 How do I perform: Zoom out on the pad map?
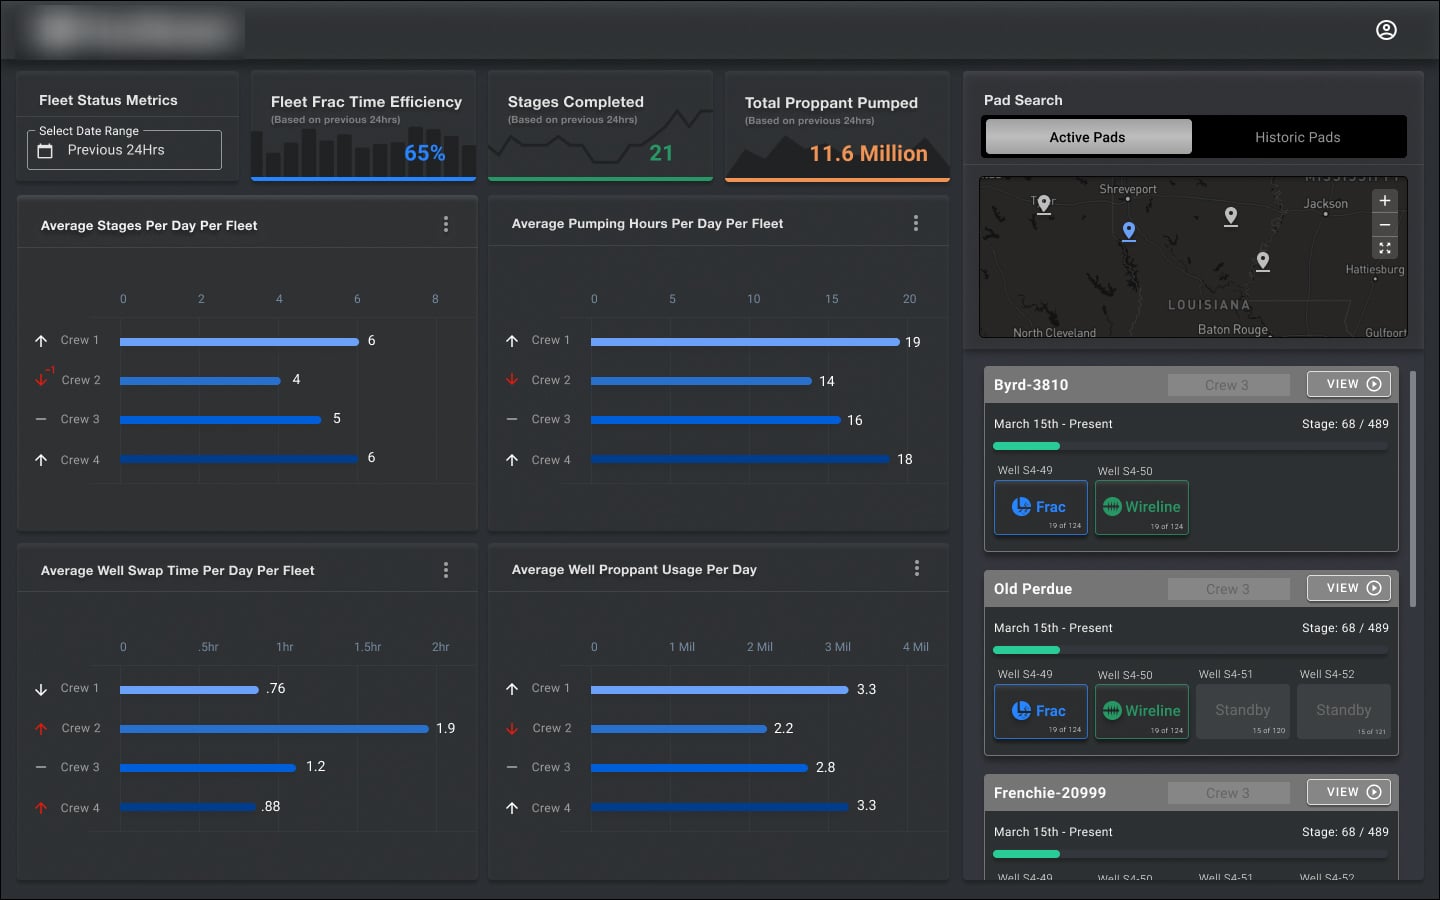click(1385, 225)
